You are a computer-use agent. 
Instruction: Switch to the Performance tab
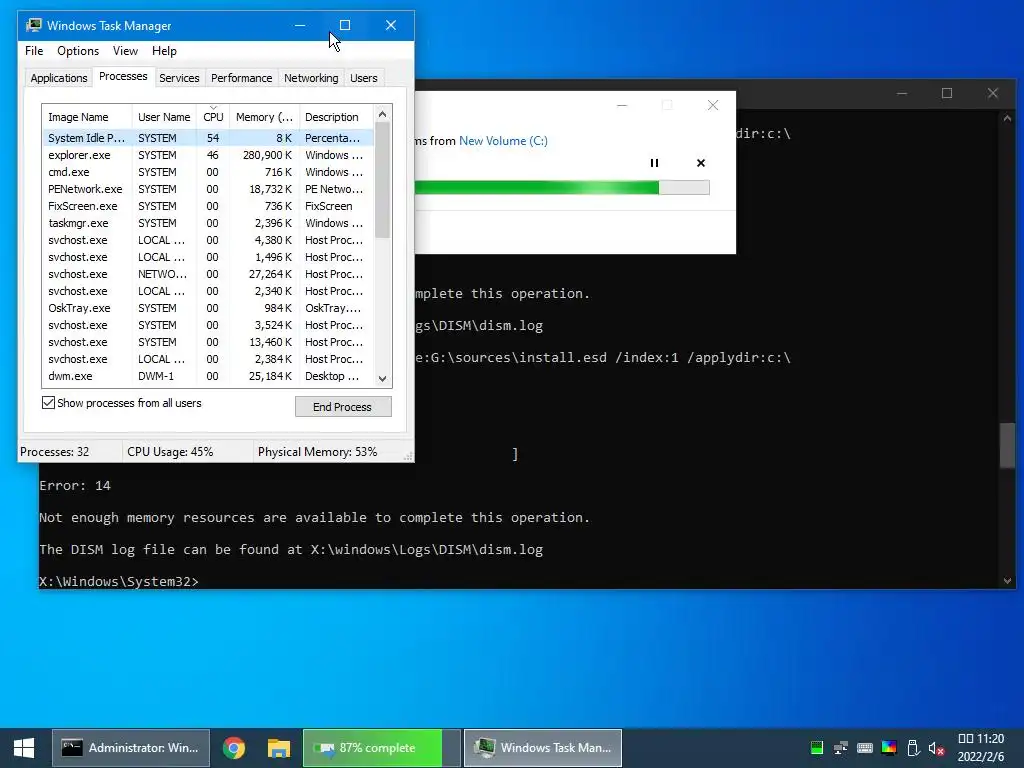click(241, 78)
